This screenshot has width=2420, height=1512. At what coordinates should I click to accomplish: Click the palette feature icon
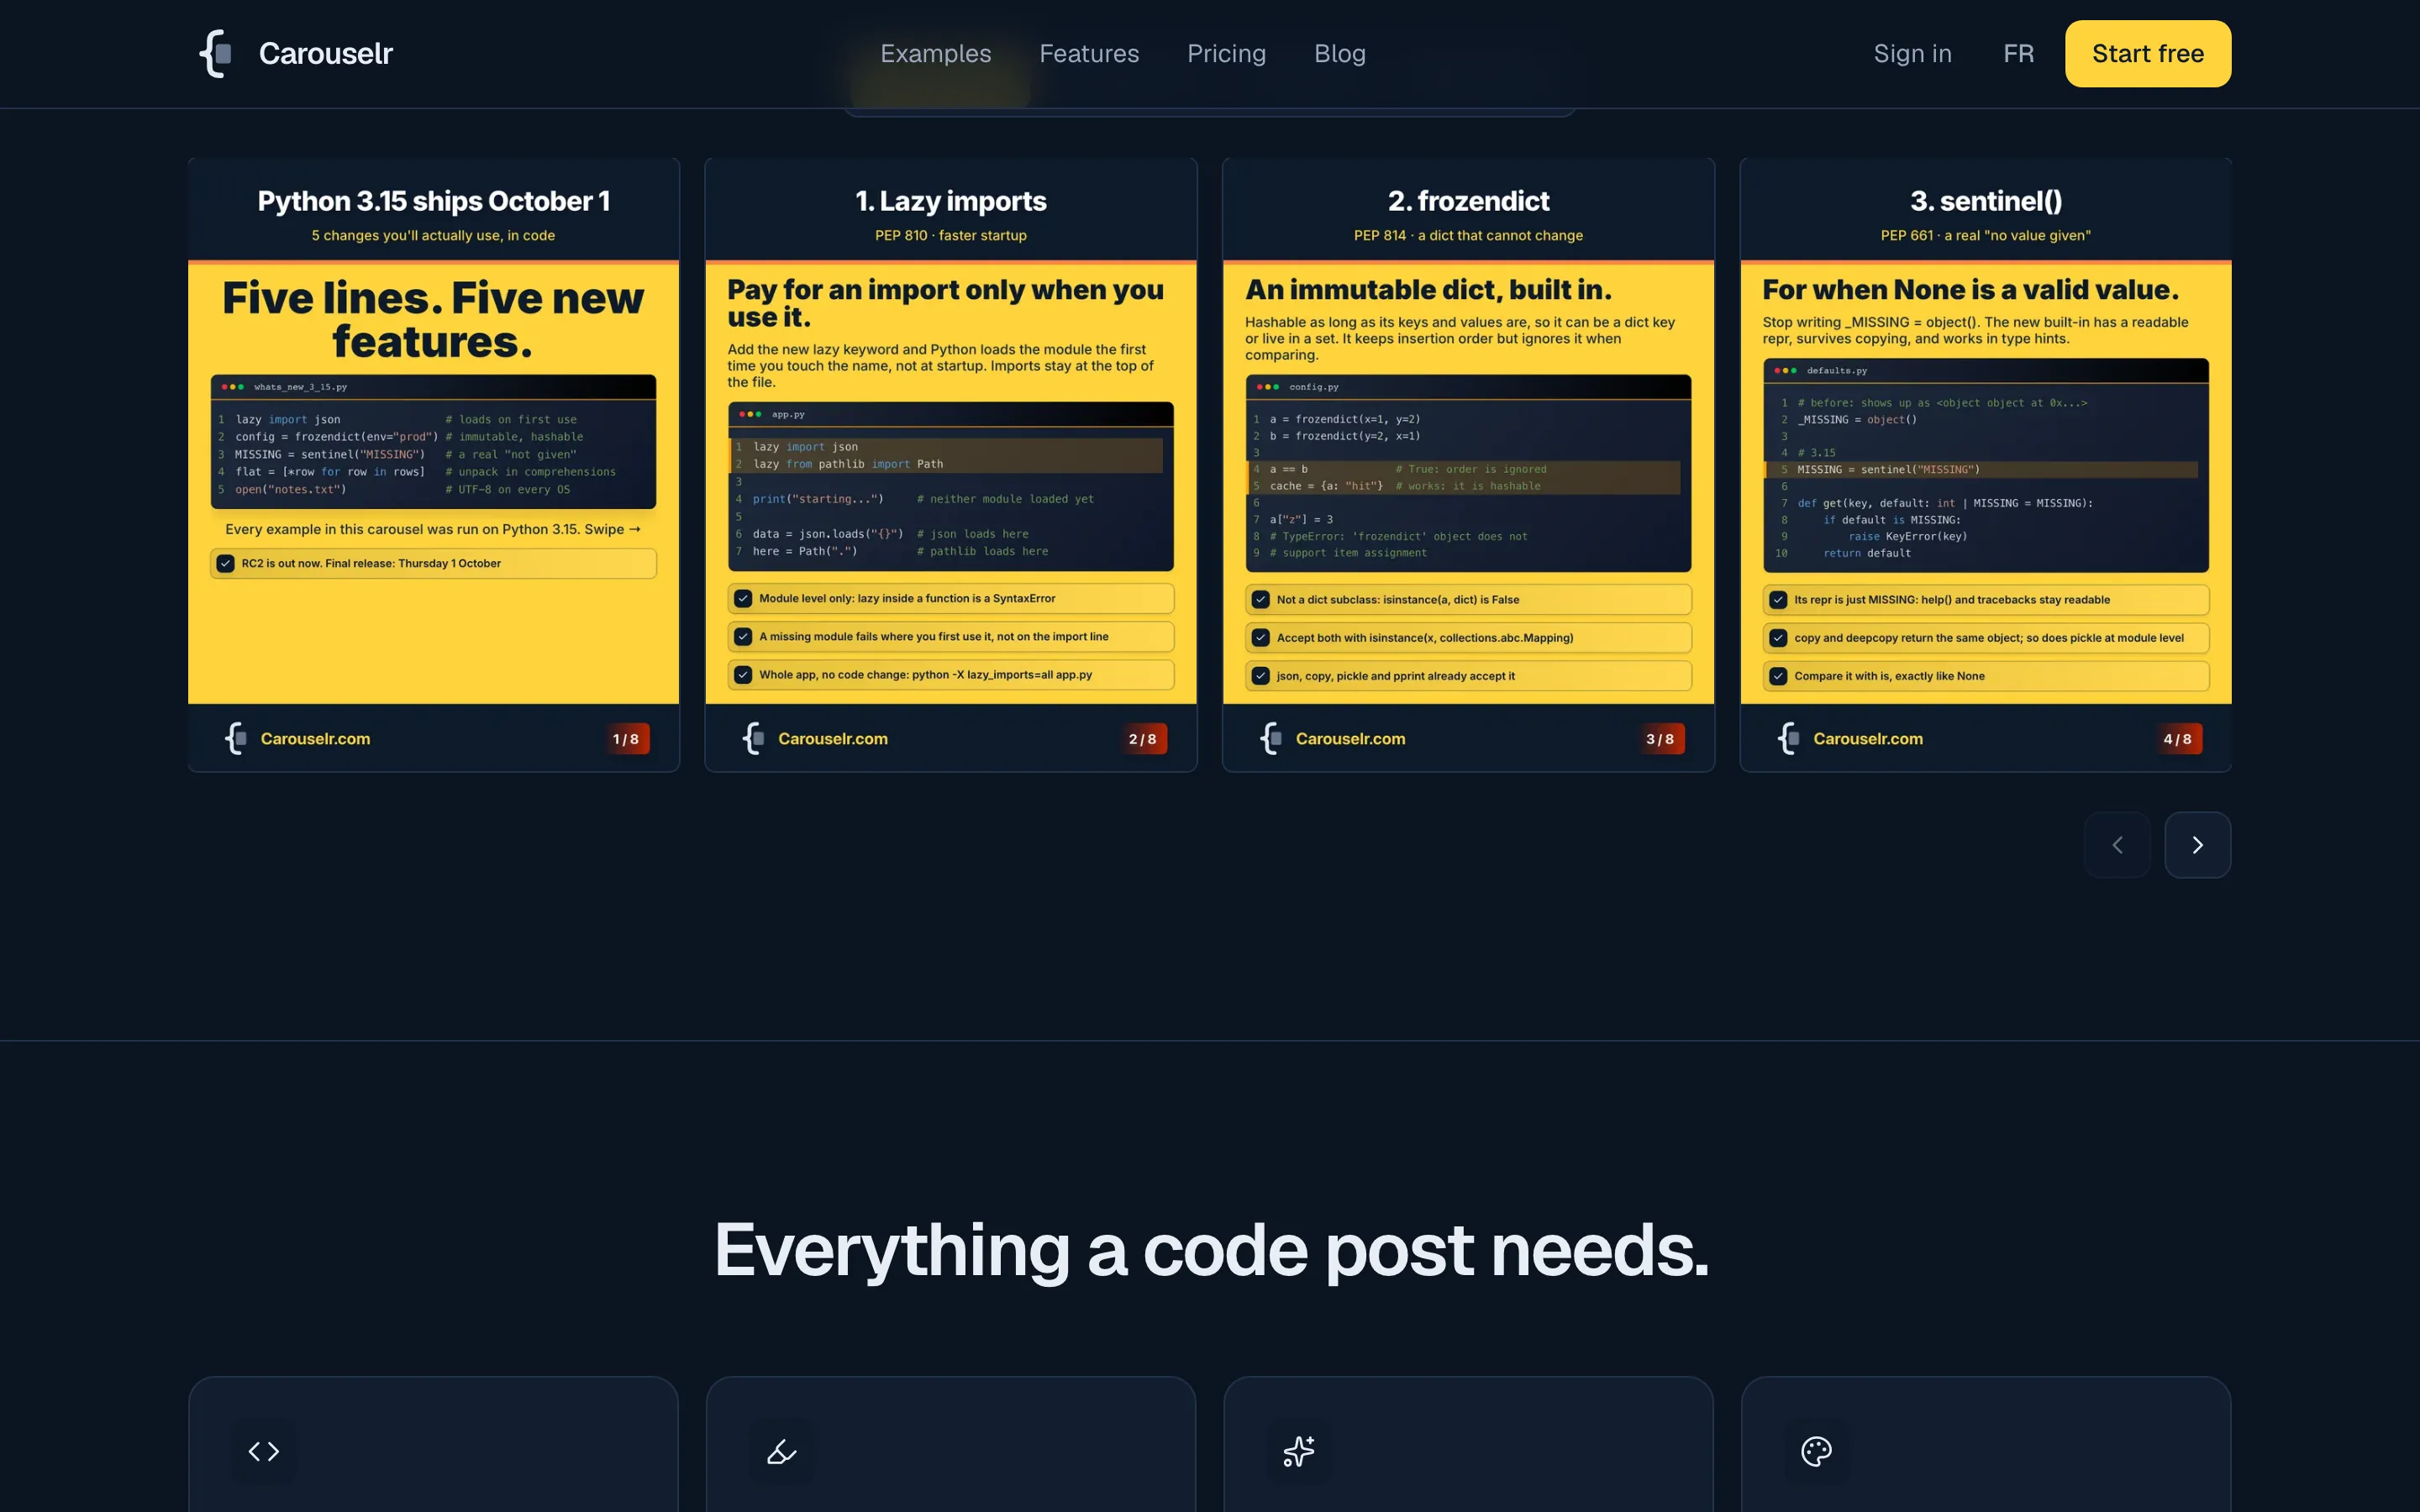1816,1451
